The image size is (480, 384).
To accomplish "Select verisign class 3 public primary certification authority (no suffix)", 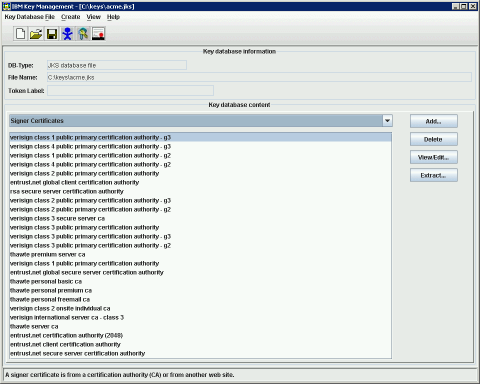I will 200,227.
